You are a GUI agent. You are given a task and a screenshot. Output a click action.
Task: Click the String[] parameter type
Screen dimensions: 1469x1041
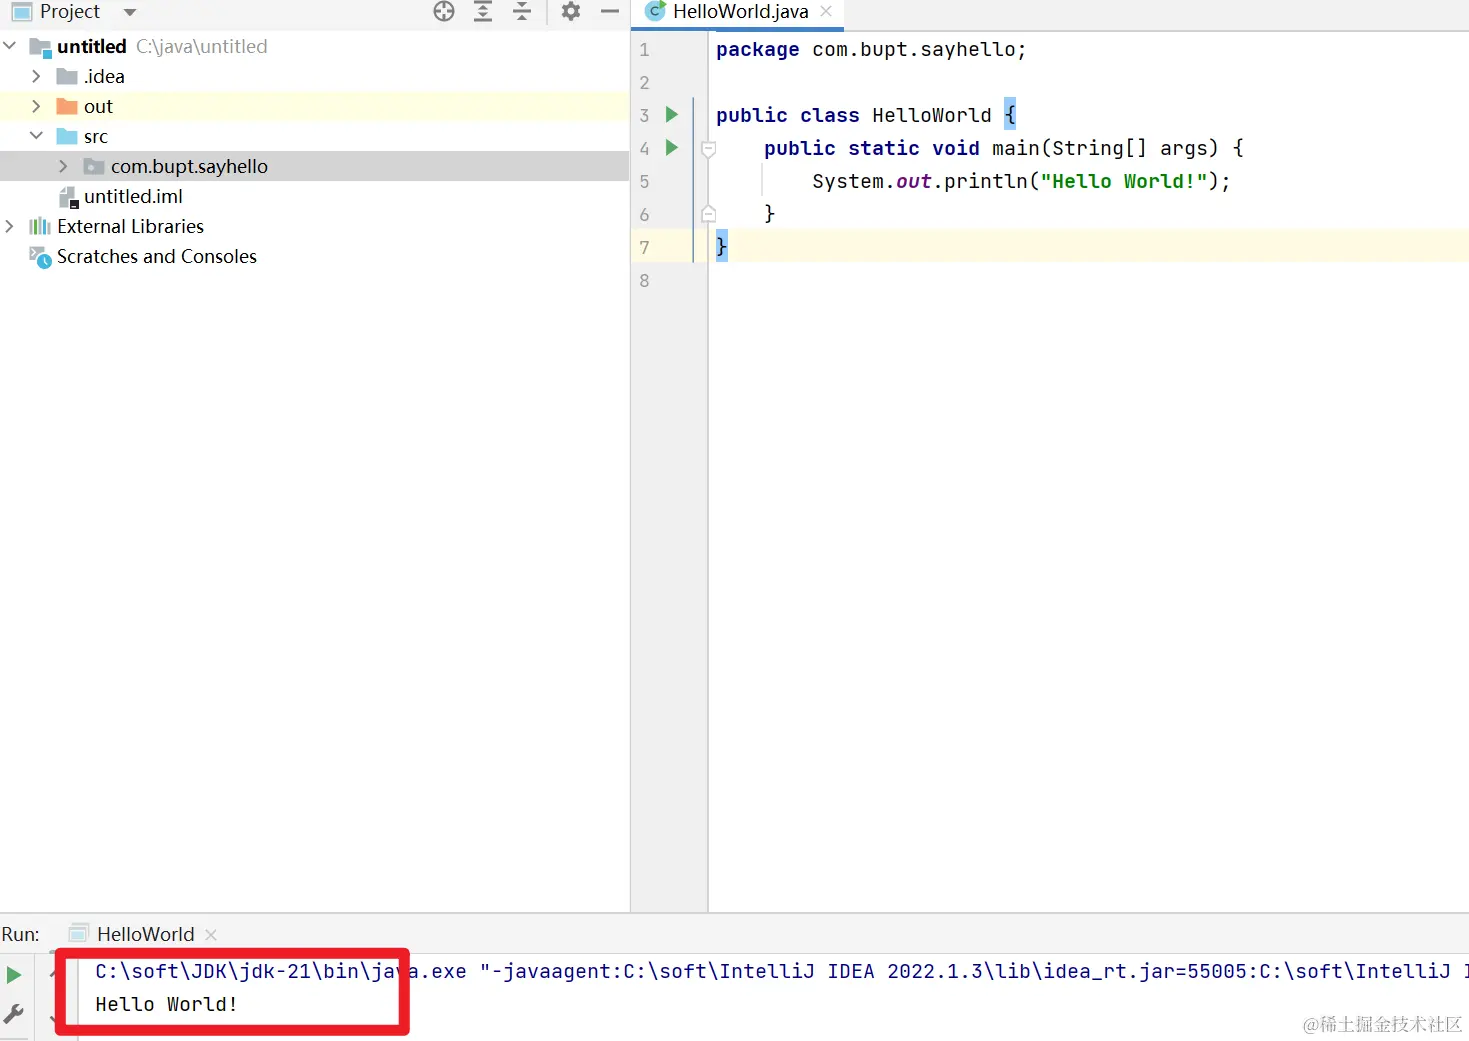(1100, 149)
